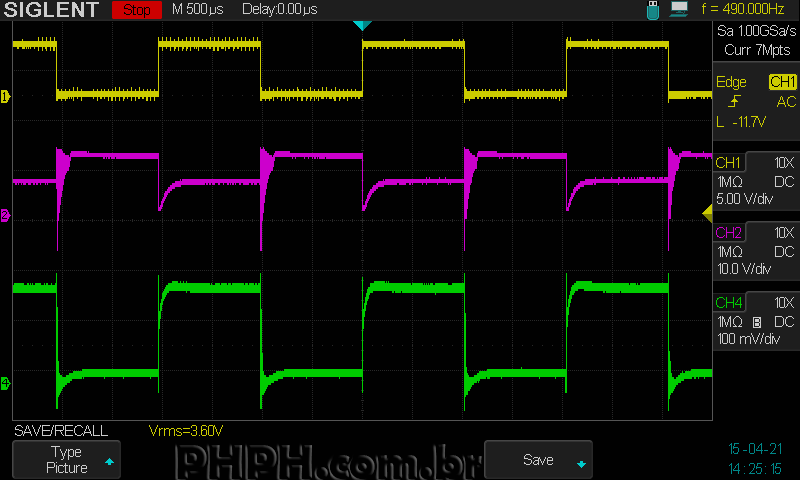Image resolution: width=800 pixels, height=480 pixels.
Task: Click the bandwidth limit B icon on CH4
Action: point(757,322)
